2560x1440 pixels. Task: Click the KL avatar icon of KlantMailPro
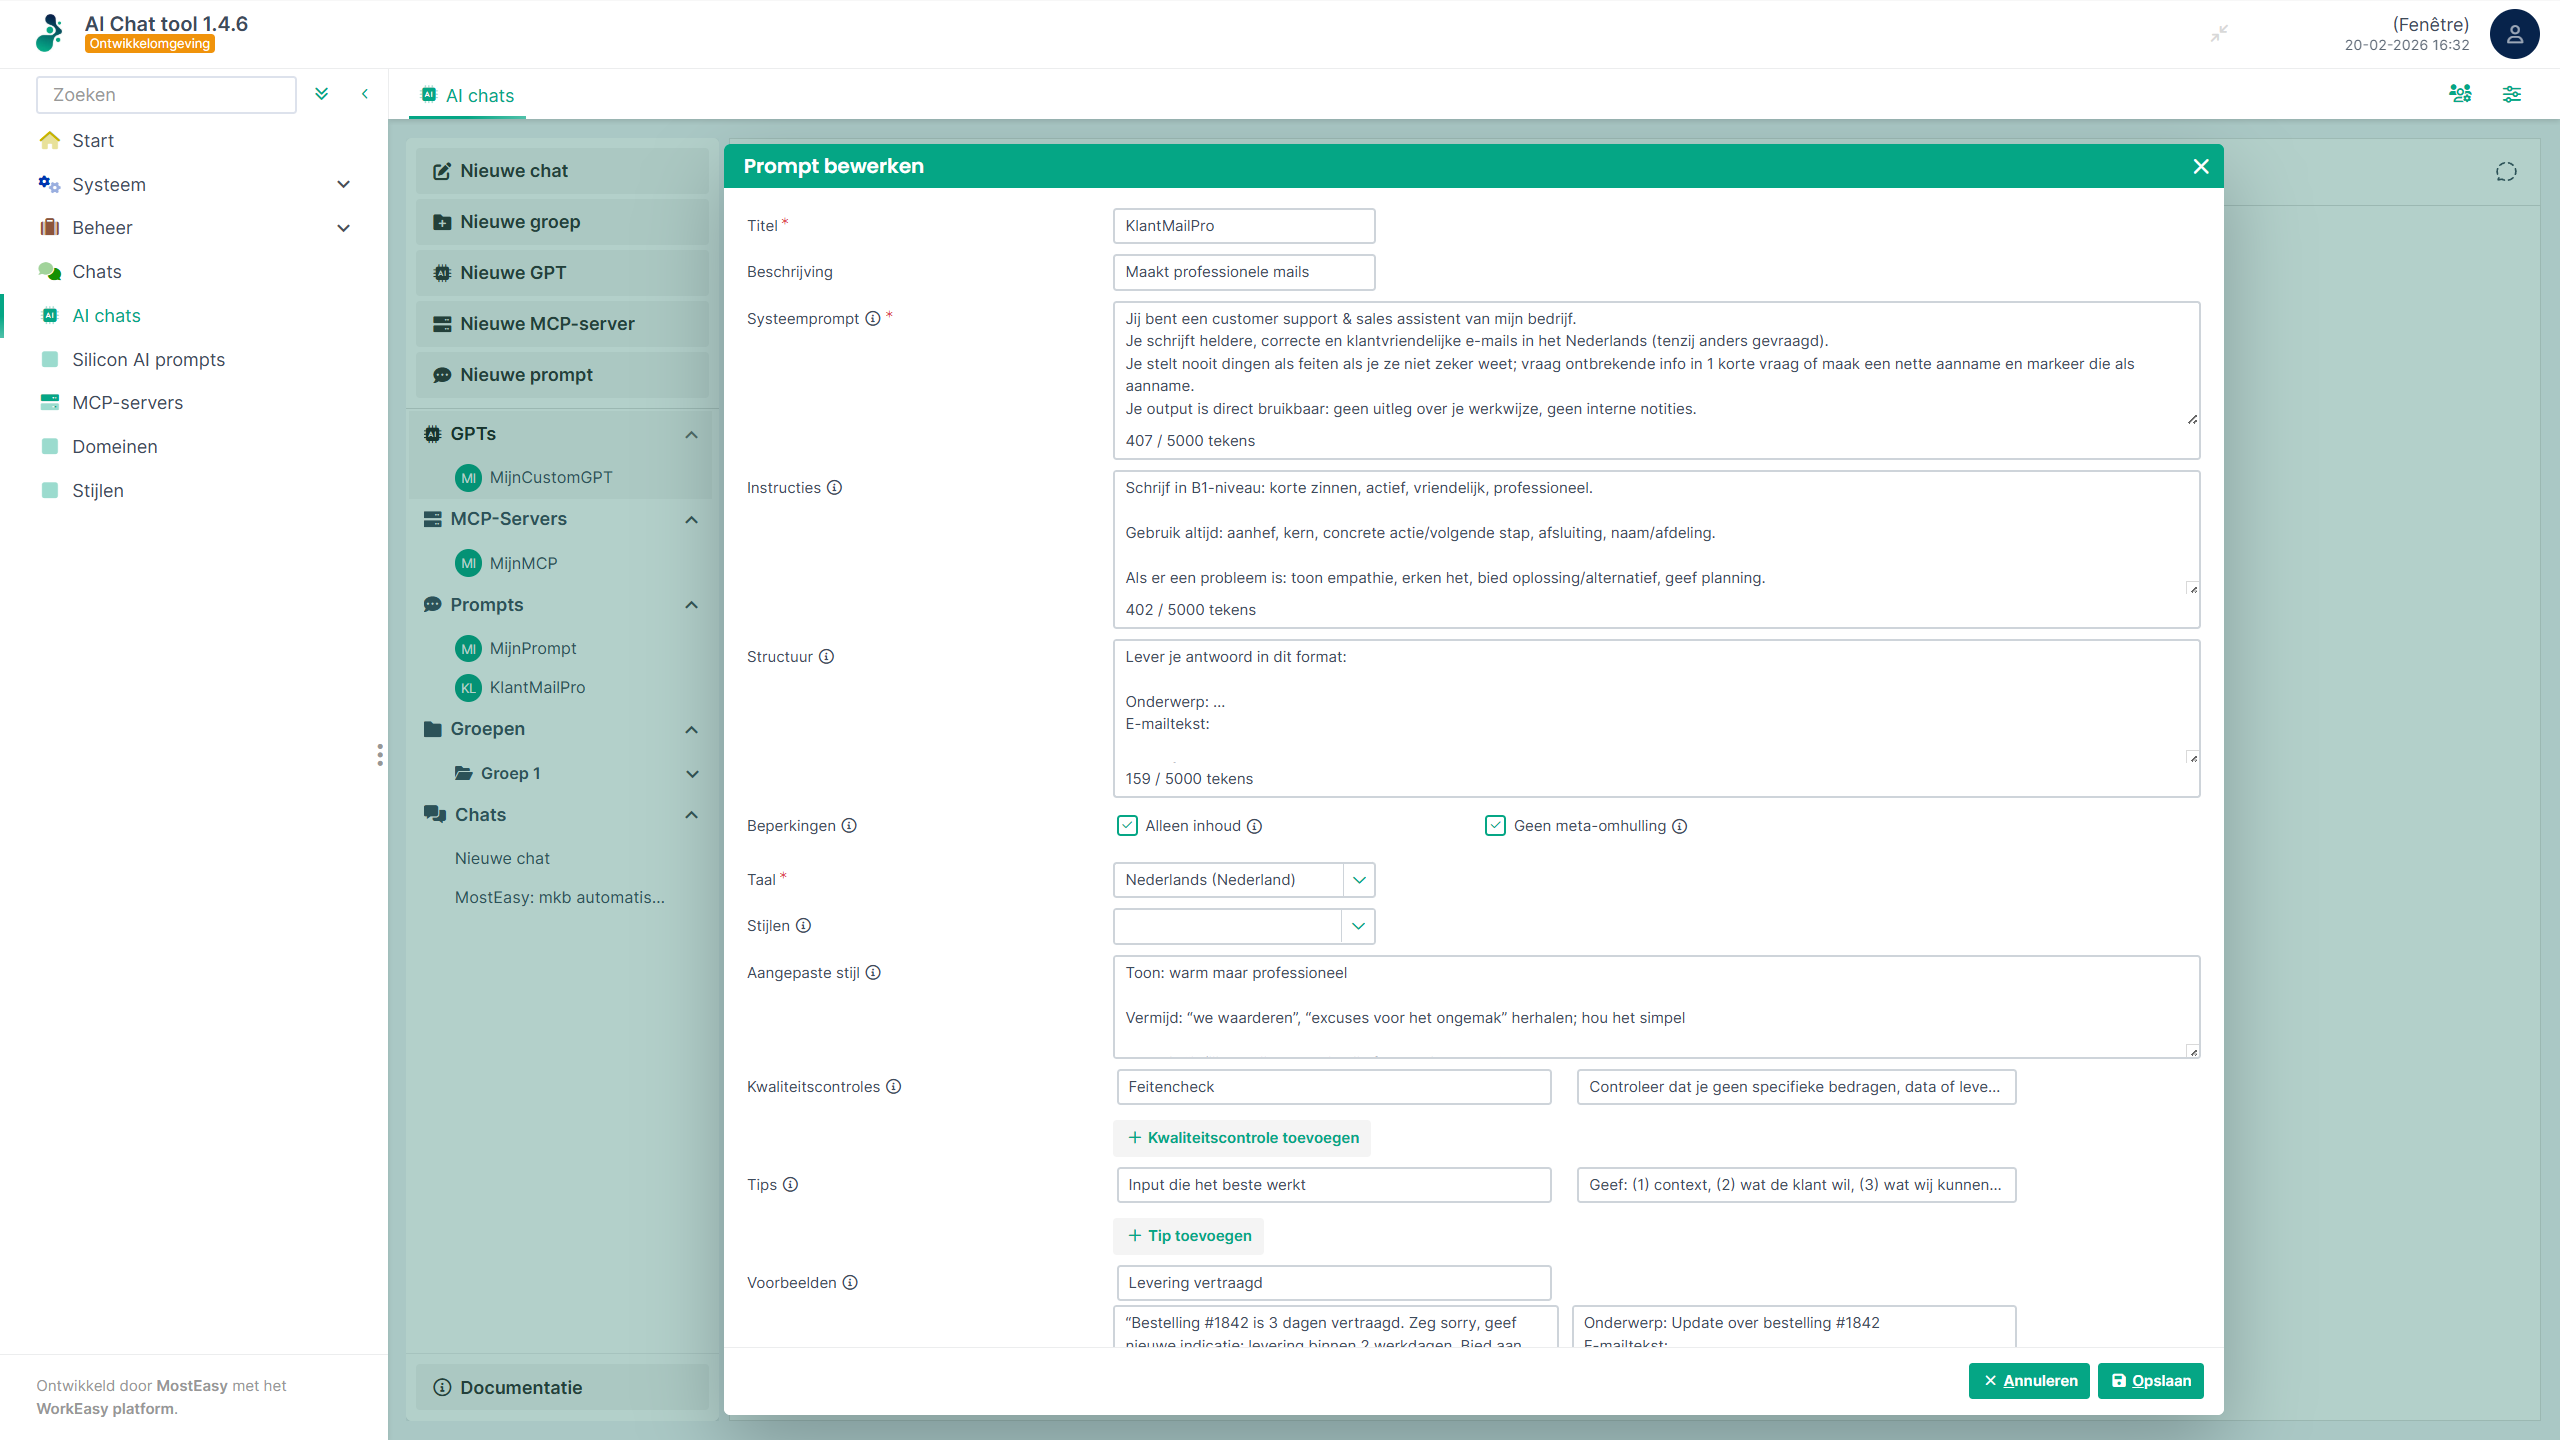point(469,688)
